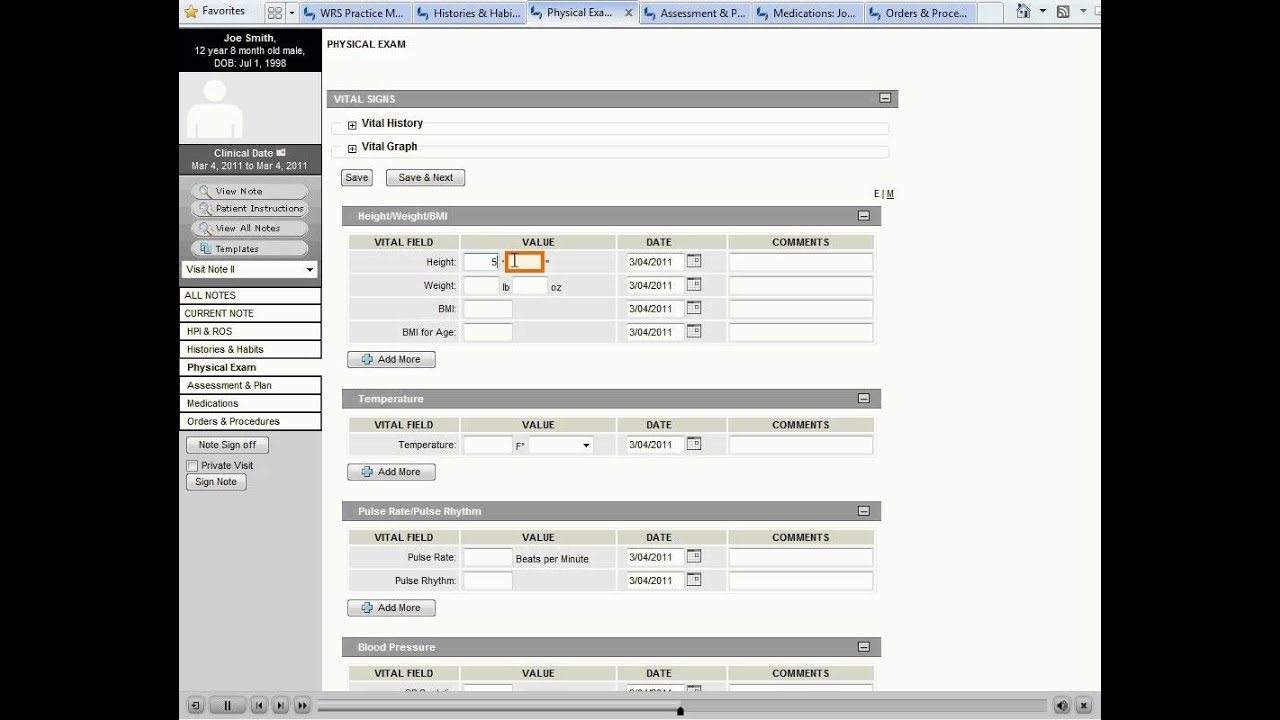The width and height of the screenshot is (1280, 720).
Task: Open the Visit Note II dropdown
Action: 250,269
